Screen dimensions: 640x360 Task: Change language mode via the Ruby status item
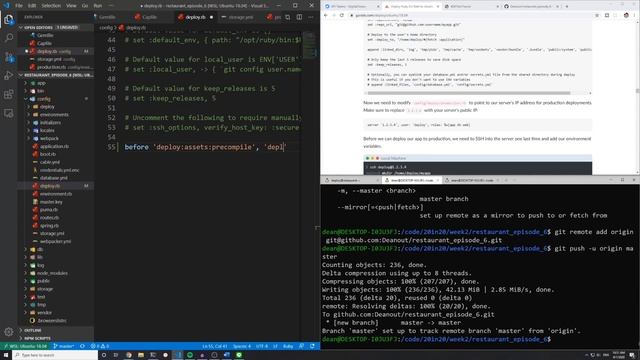(x=288, y=346)
